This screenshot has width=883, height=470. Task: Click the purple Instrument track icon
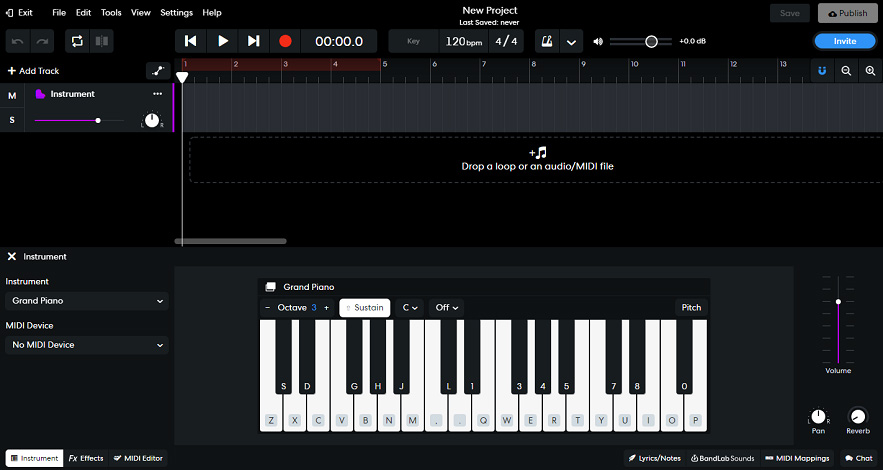(40, 94)
